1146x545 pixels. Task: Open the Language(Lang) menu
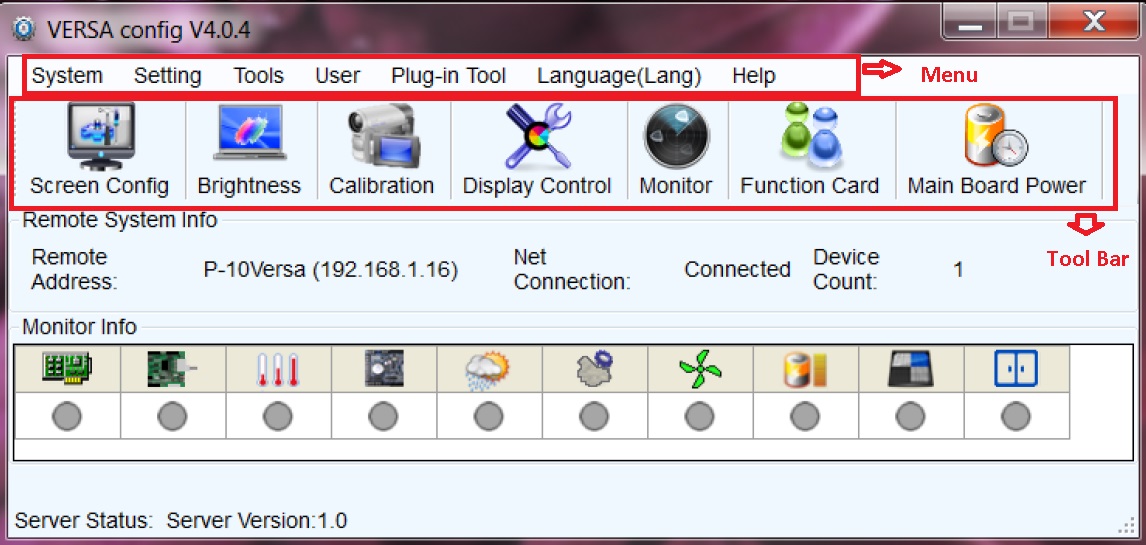pyautogui.click(x=619, y=75)
